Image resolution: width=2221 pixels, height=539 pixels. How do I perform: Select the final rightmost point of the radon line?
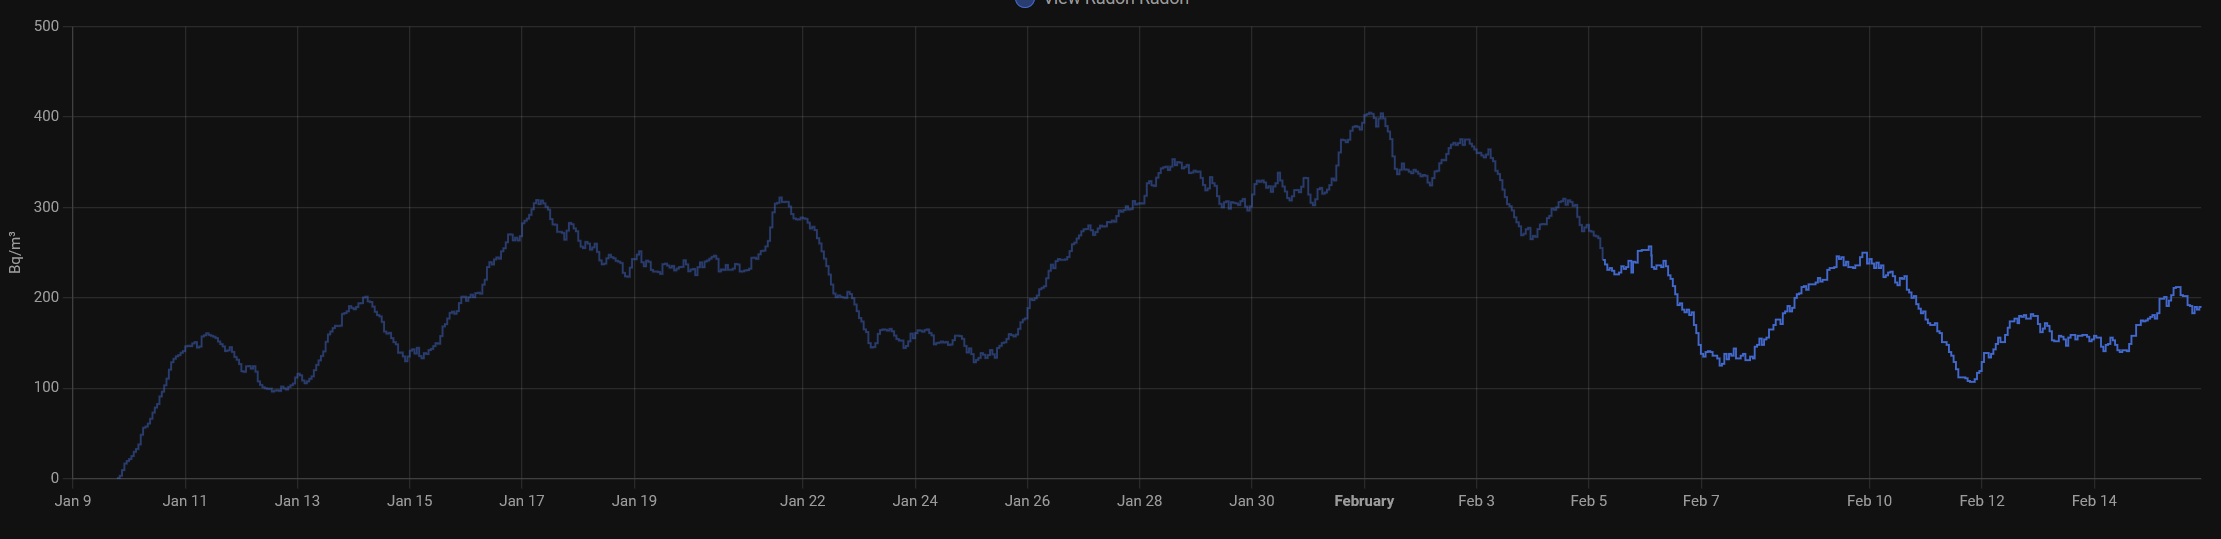pyautogui.click(x=2199, y=308)
